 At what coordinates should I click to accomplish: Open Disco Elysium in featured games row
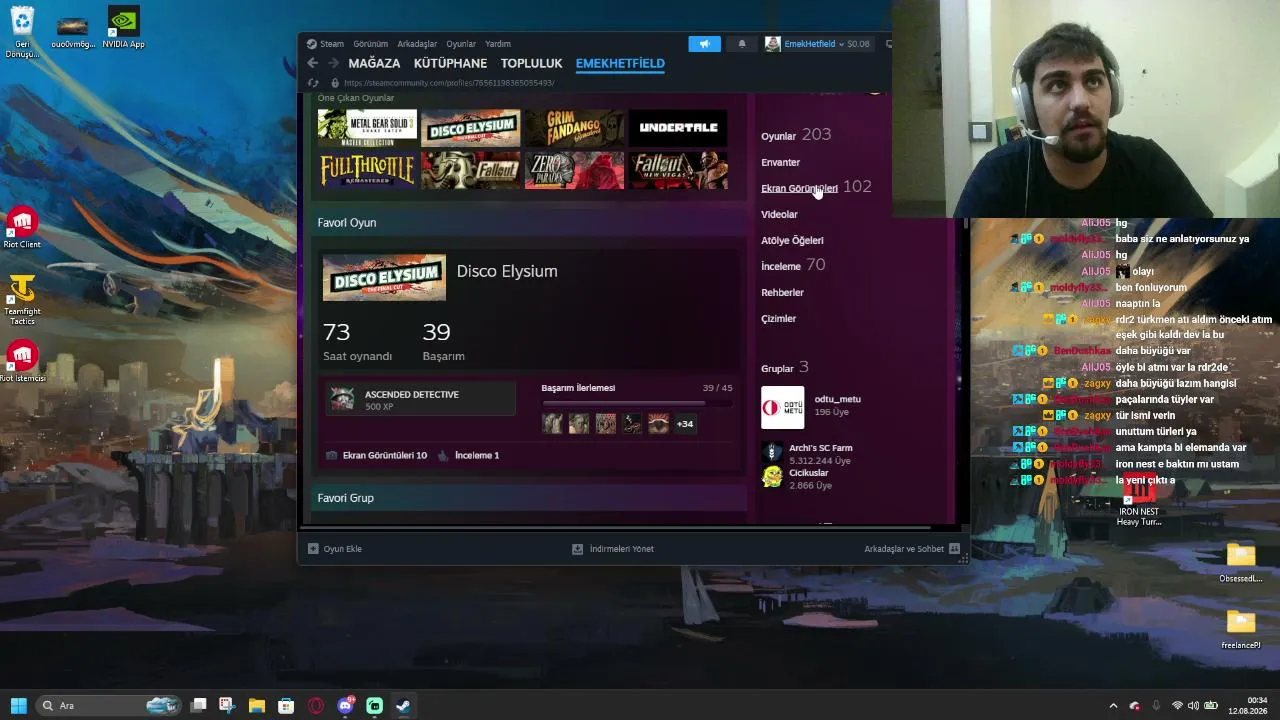click(470, 127)
